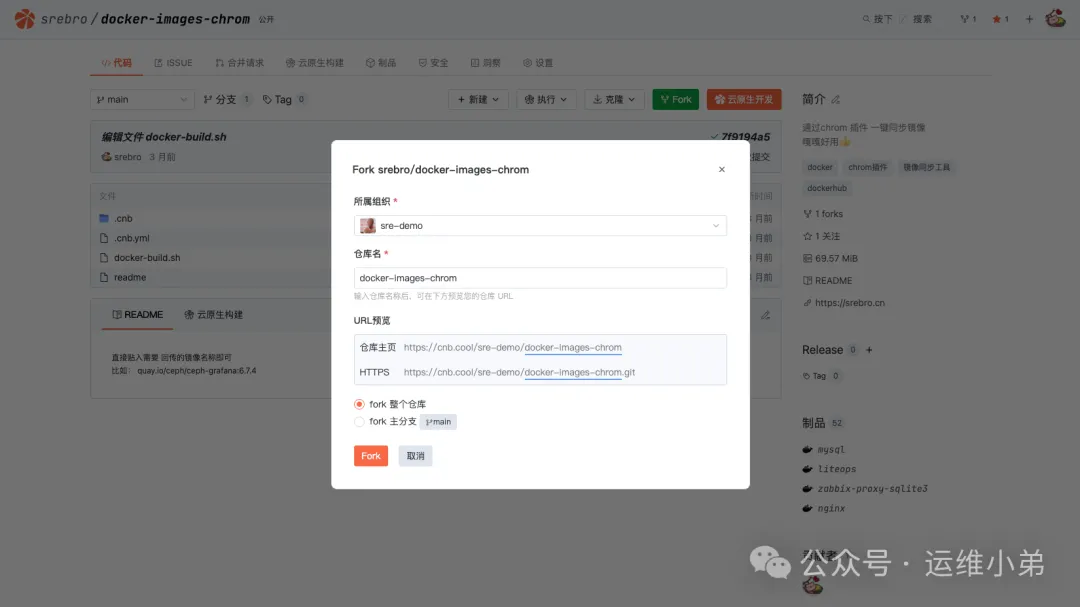Switch to the 制品 tab
The height and width of the screenshot is (607, 1080).
click(x=381, y=63)
